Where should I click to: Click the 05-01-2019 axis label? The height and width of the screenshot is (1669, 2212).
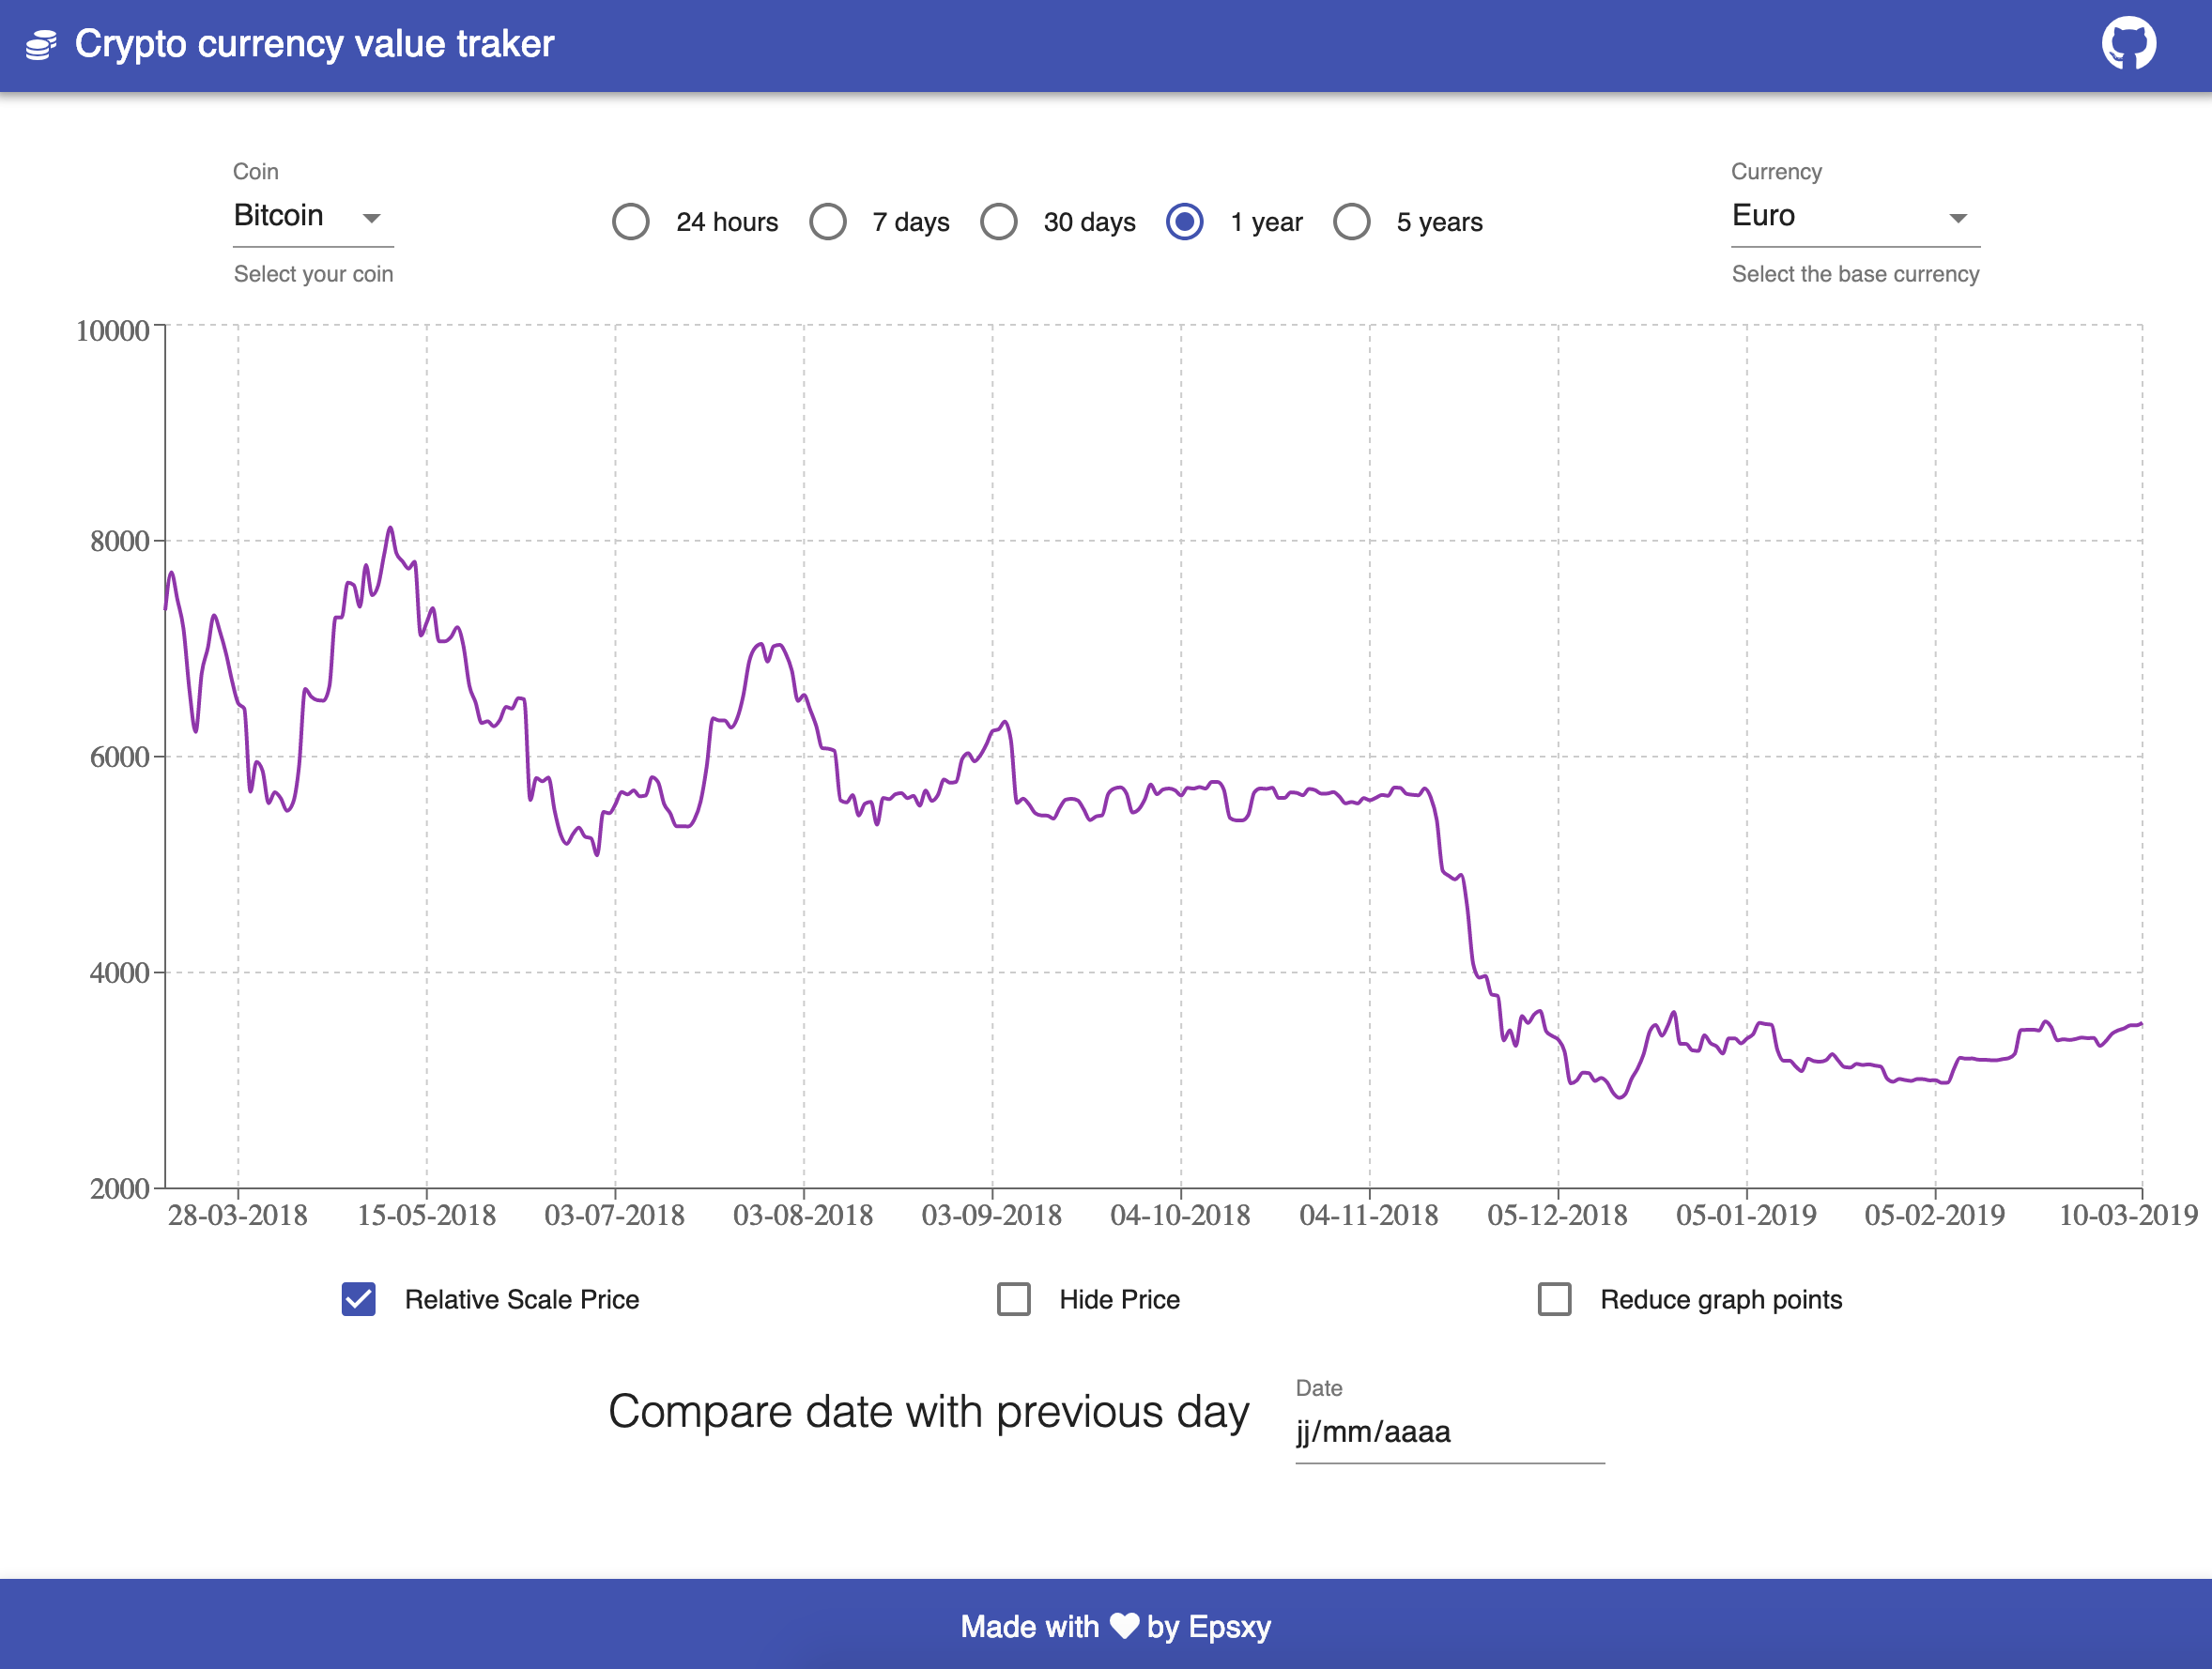(x=1747, y=1215)
